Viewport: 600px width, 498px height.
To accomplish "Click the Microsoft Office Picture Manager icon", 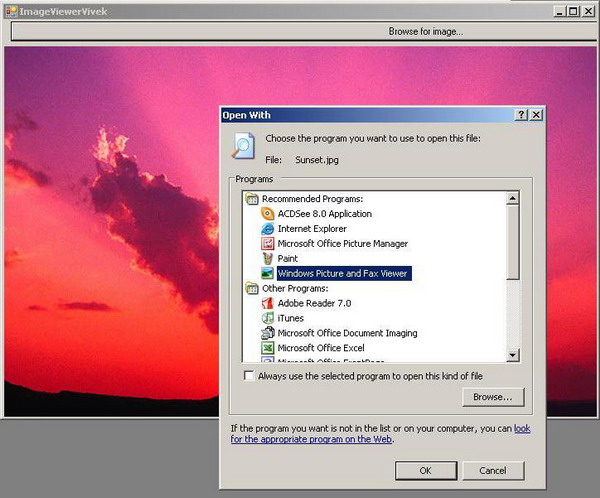I will (267, 243).
